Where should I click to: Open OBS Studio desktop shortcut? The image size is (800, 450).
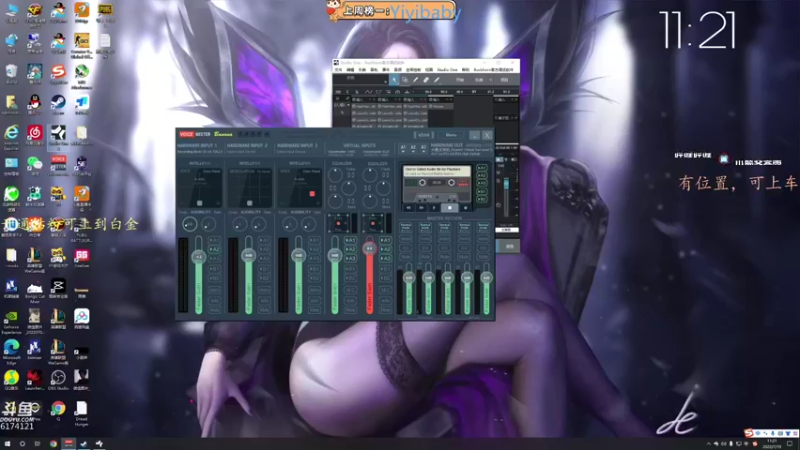(x=58, y=380)
